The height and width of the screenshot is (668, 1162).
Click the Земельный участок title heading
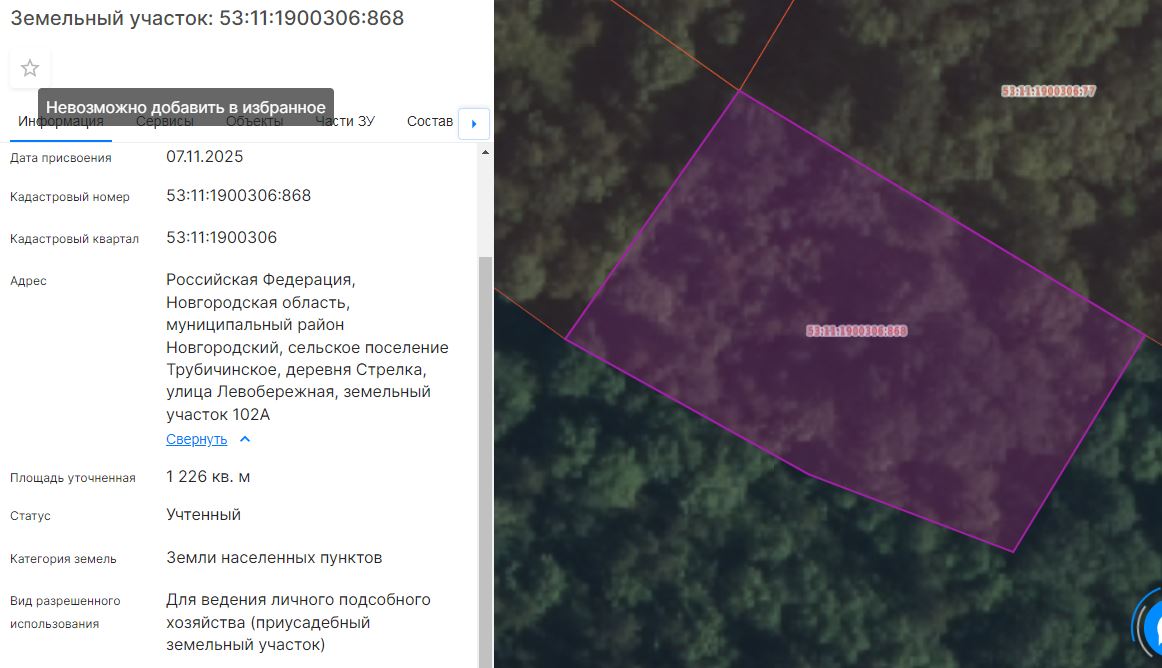coord(208,18)
